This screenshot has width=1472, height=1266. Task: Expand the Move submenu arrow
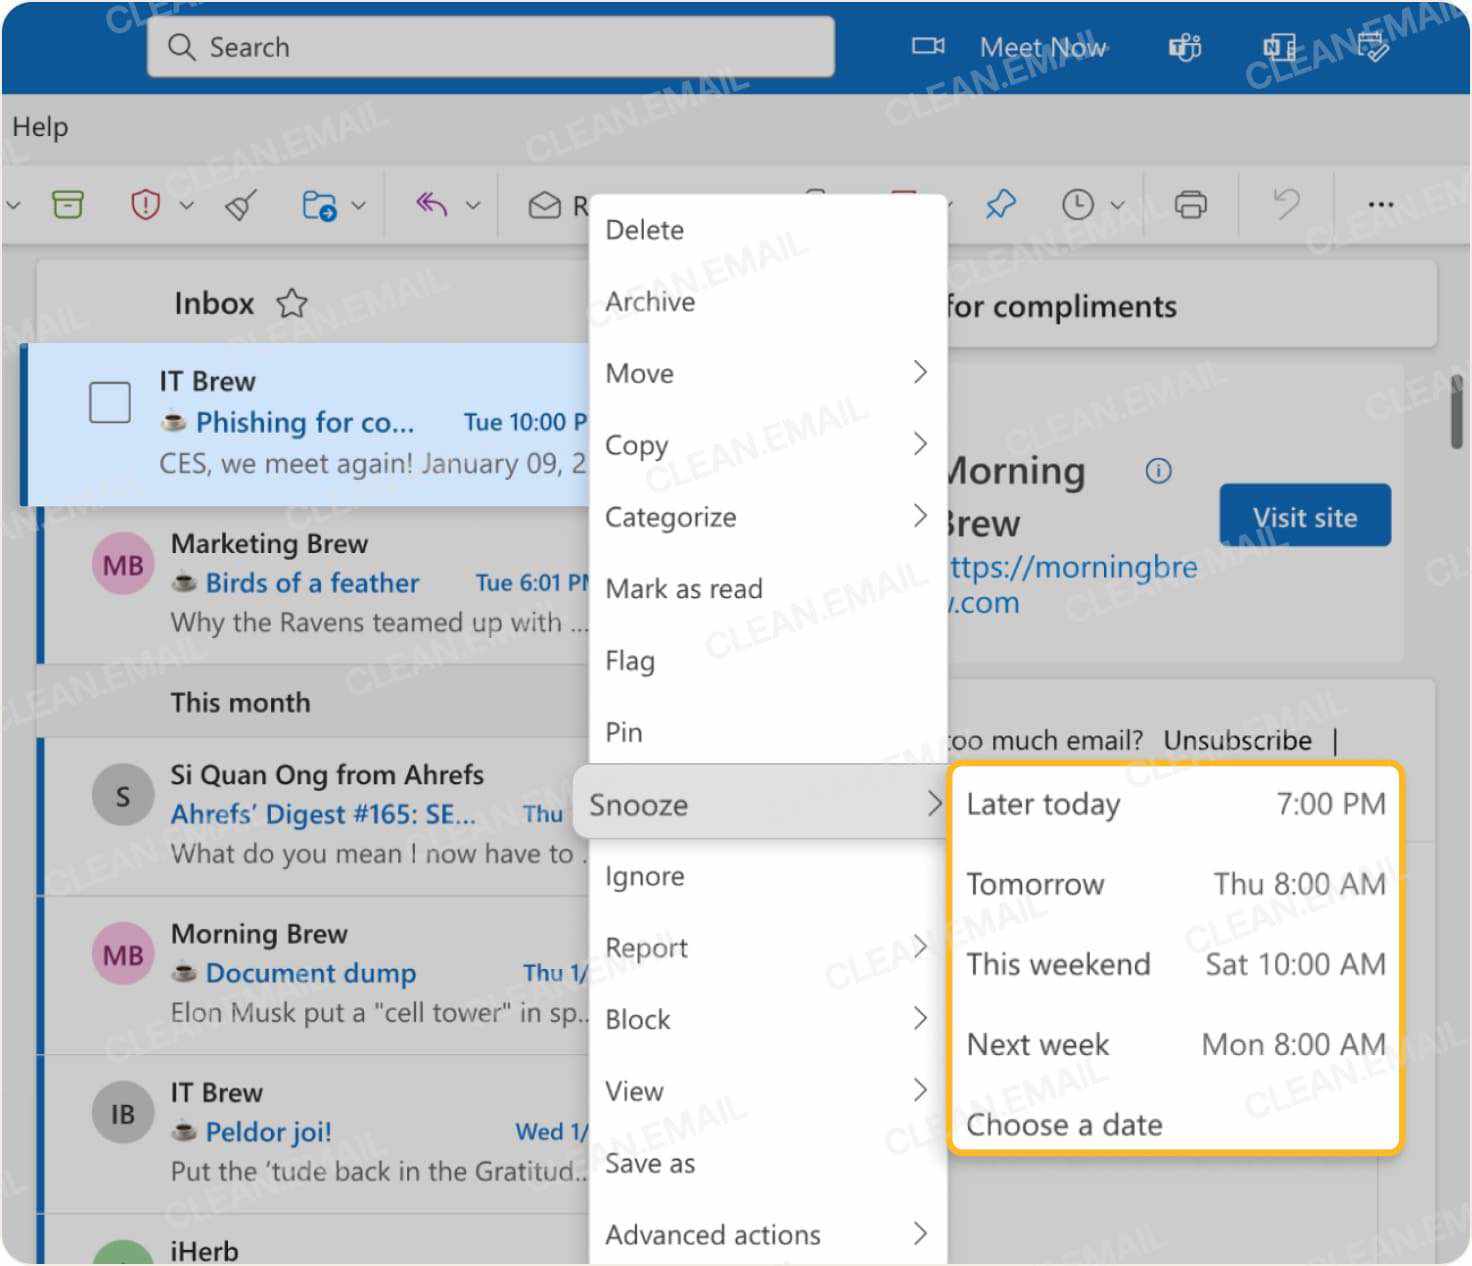click(x=920, y=372)
